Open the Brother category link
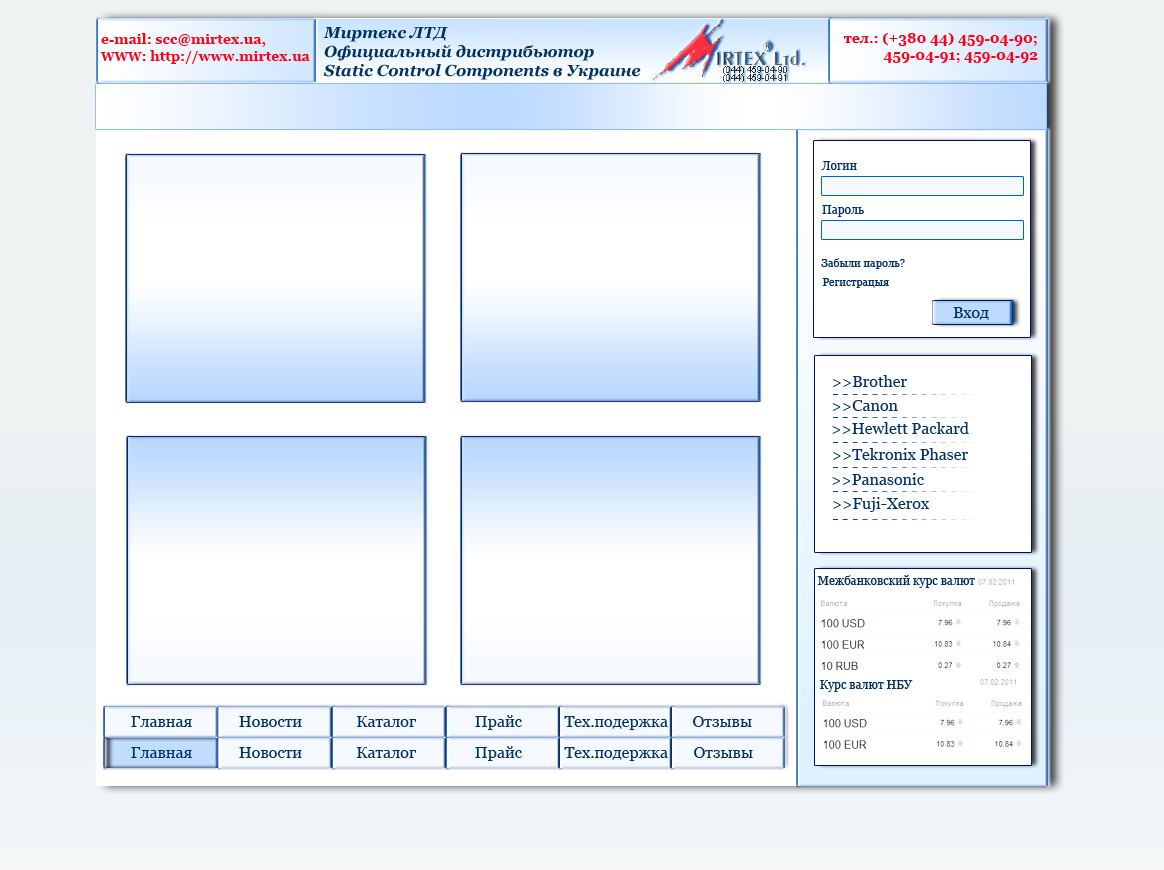This screenshot has width=1164, height=870. (869, 382)
